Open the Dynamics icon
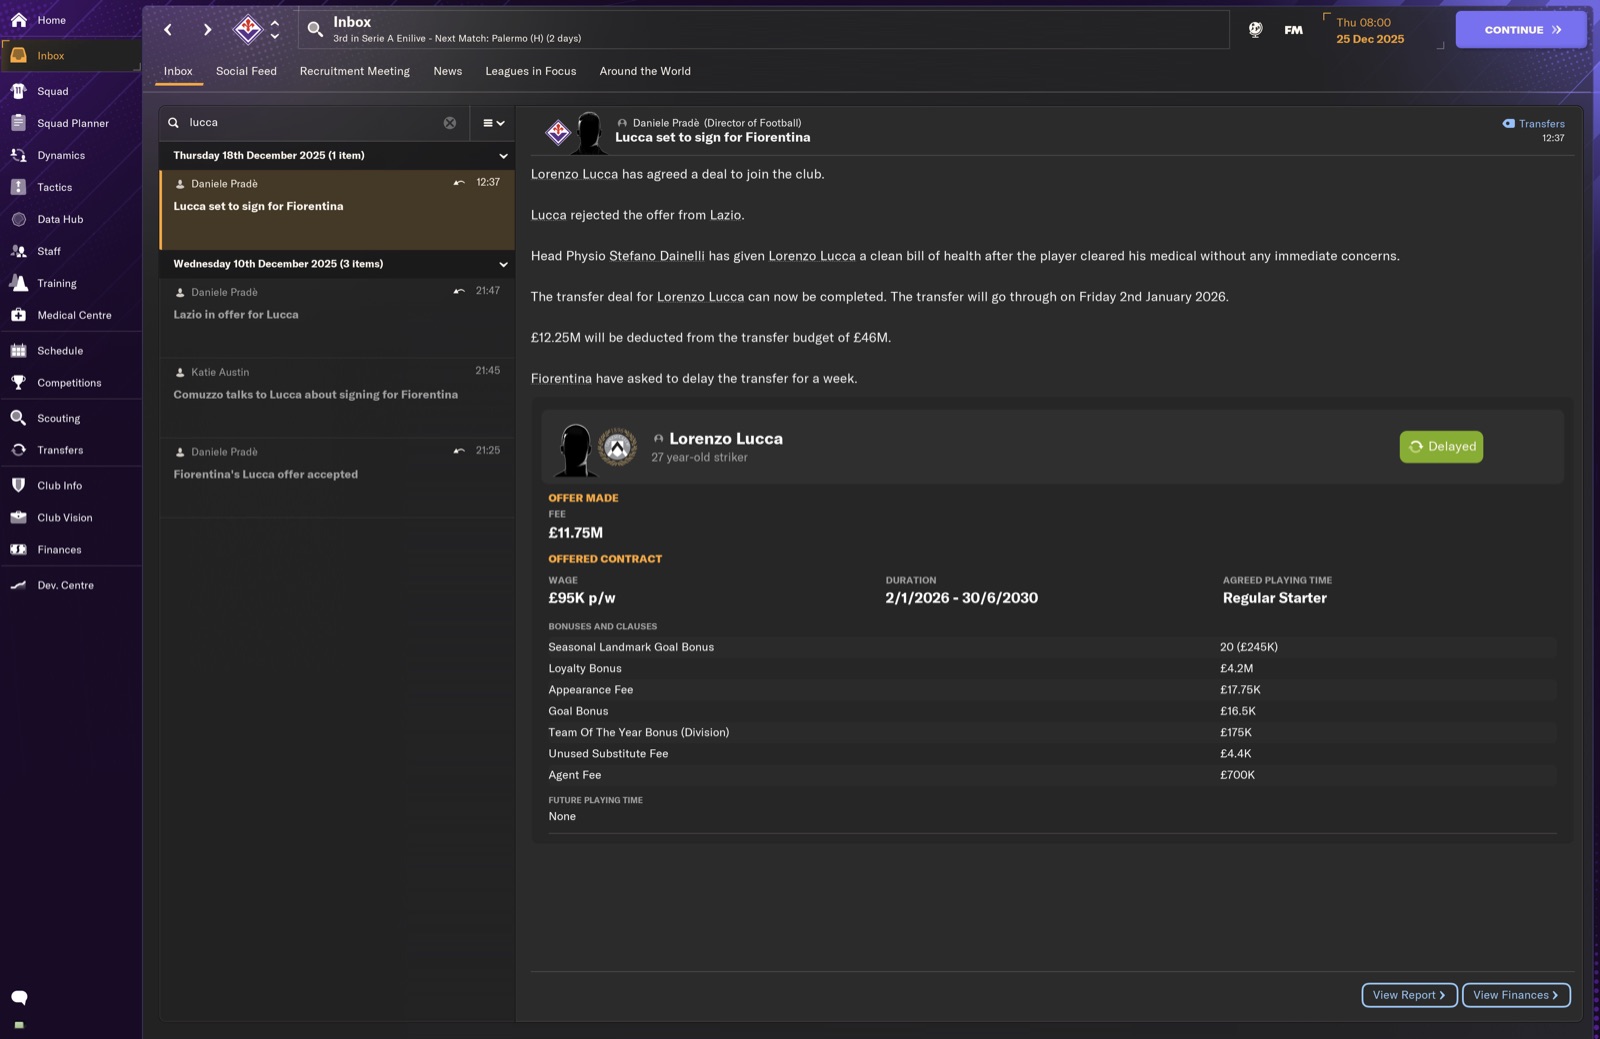Viewport: 1600px width, 1039px height. point(18,155)
